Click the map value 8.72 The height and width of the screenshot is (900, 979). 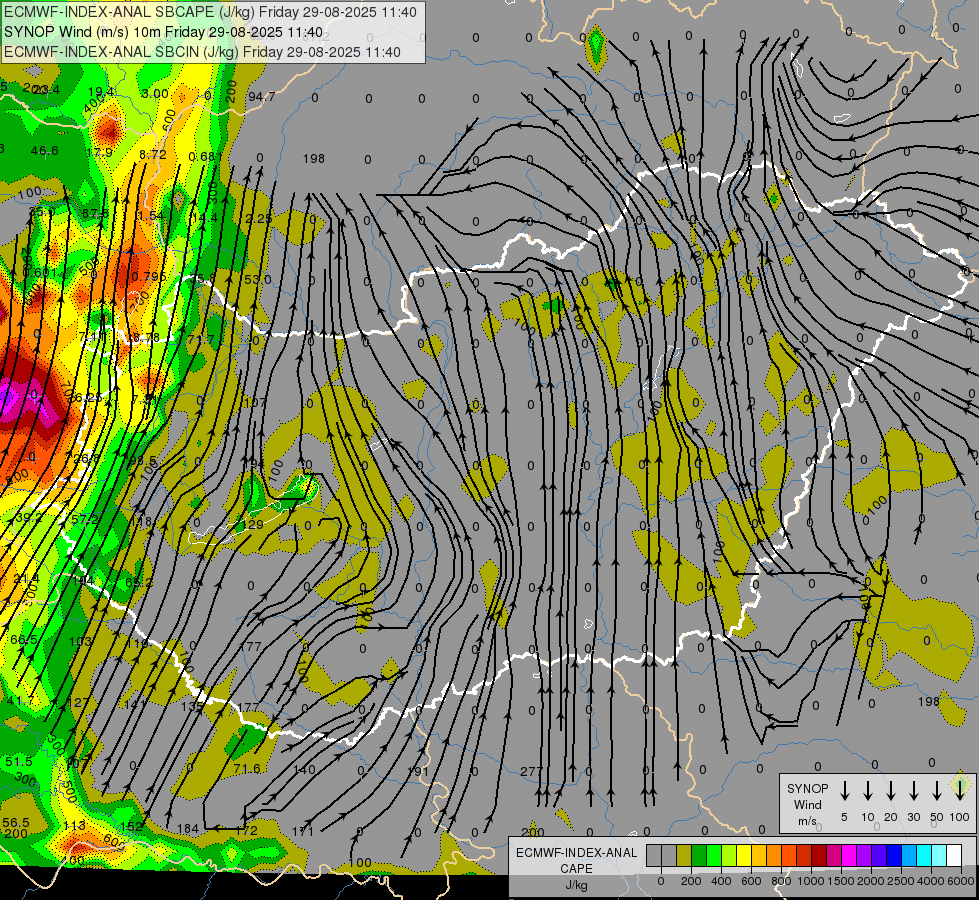pos(153,154)
